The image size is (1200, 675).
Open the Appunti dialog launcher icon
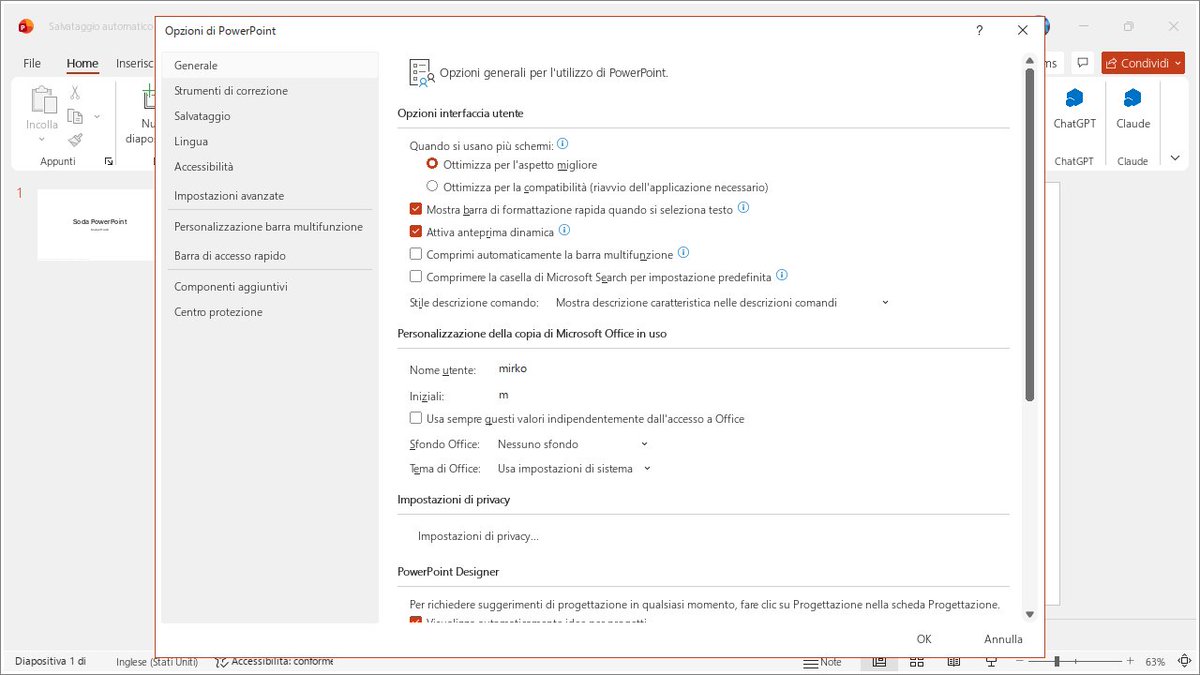coord(108,161)
